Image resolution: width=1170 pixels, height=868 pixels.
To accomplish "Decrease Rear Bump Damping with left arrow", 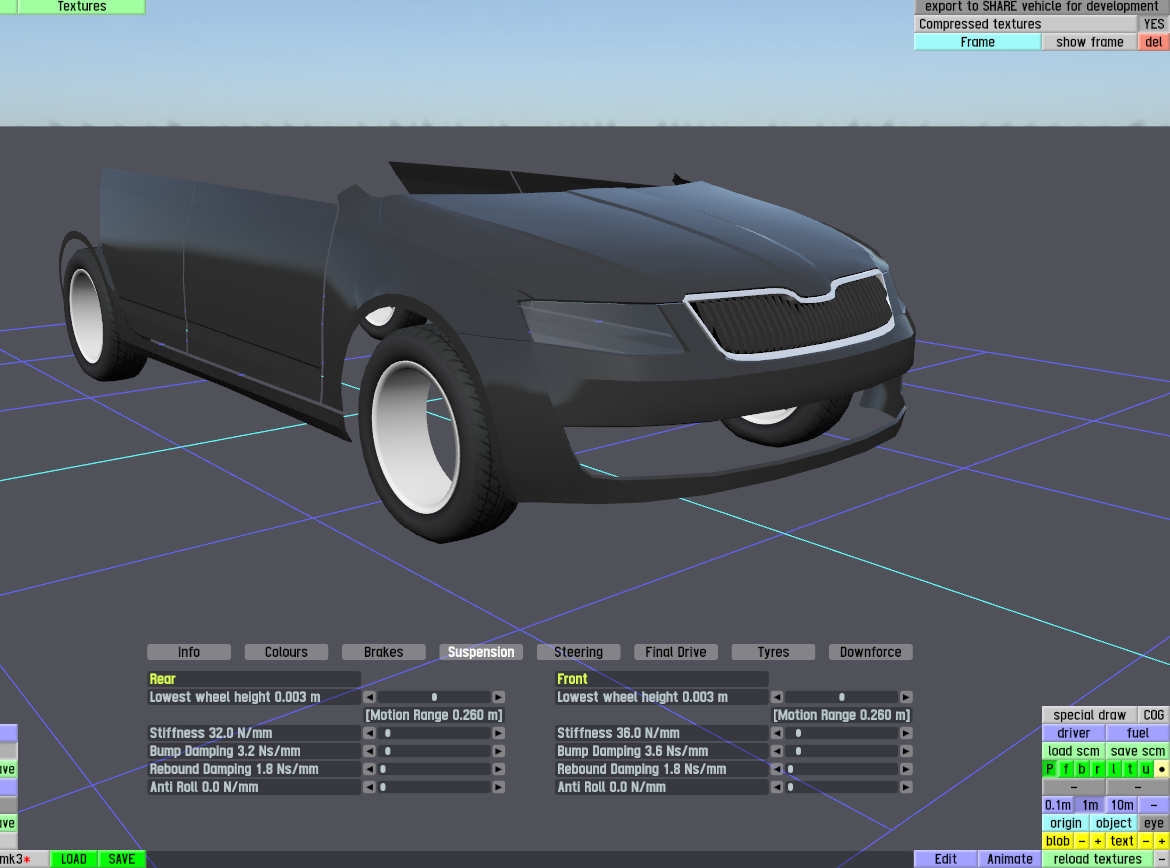I will point(369,751).
